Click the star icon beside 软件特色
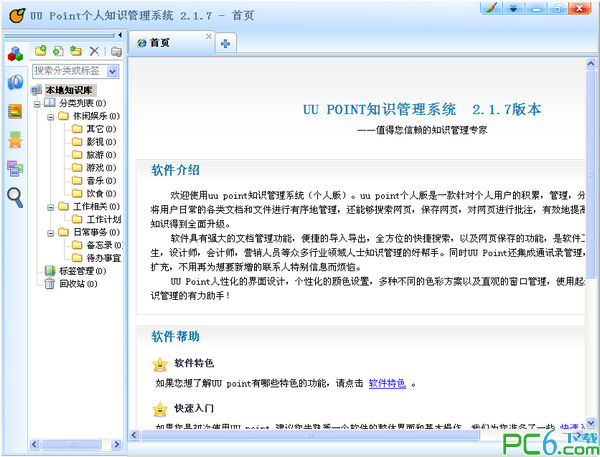This screenshot has width=600, height=457. point(160,364)
